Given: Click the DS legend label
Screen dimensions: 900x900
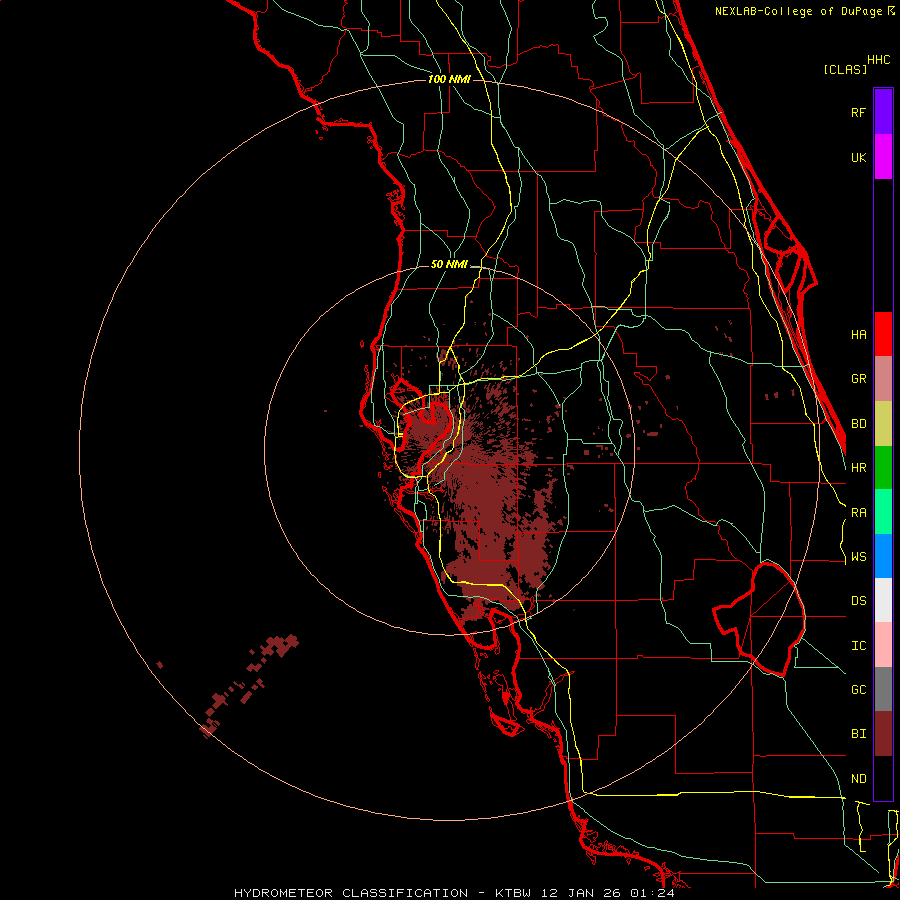Looking at the screenshot, I should click(x=858, y=601).
